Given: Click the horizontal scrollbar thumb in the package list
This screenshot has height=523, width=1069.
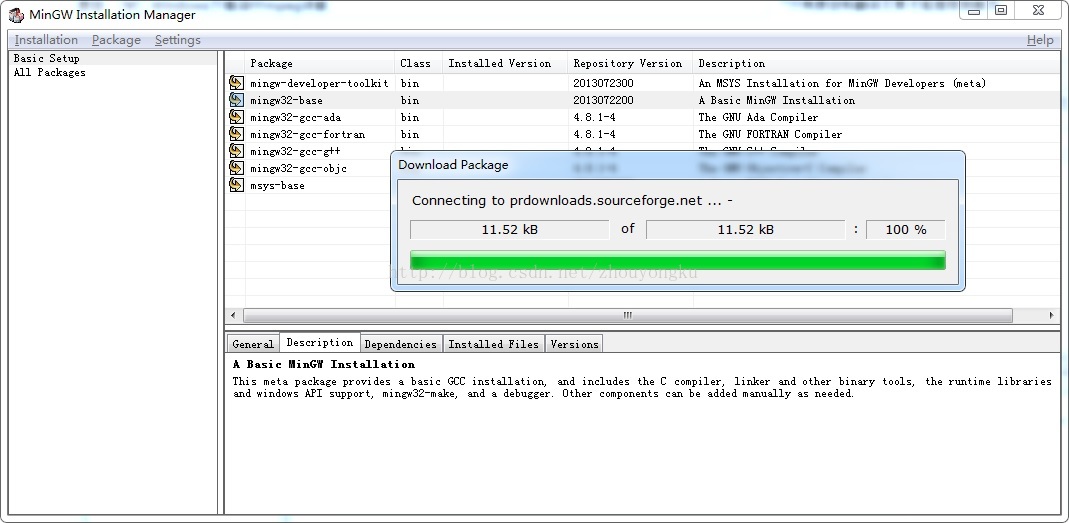Looking at the screenshot, I should pyautogui.click(x=628, y=315).
